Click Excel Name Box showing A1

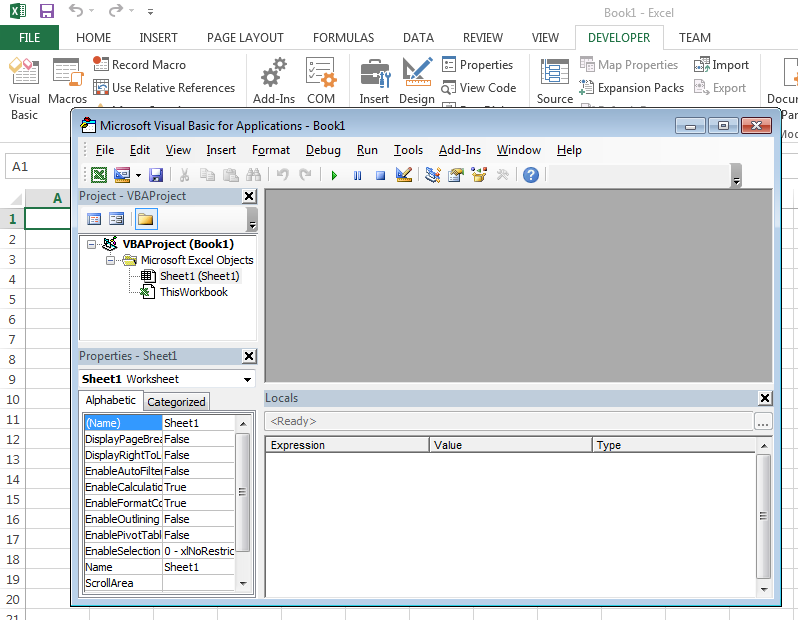pyautogui.click(x=38, y=167)
